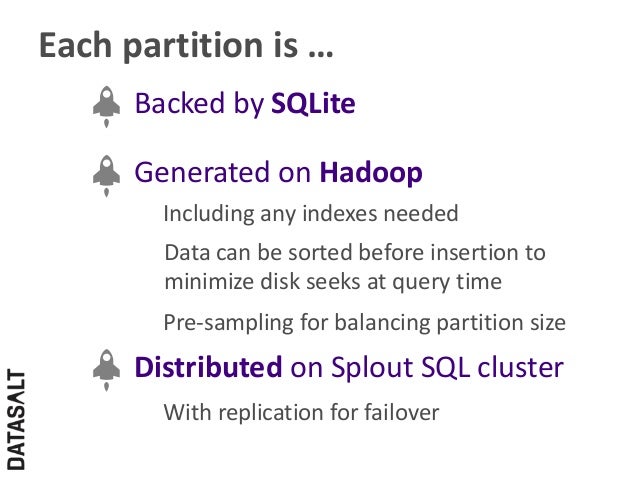
Task: Click 'Data can be sorted before insertion to' line
Action: 355,252
